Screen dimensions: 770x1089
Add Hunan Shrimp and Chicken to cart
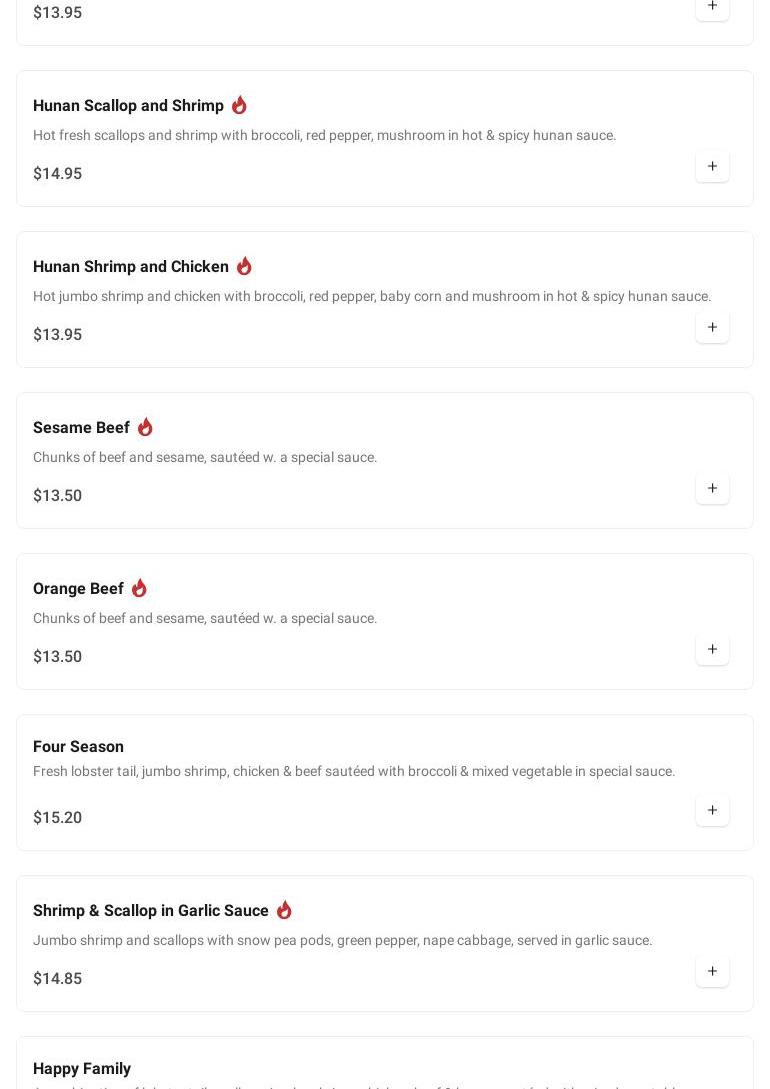click(x=712, y=328)
